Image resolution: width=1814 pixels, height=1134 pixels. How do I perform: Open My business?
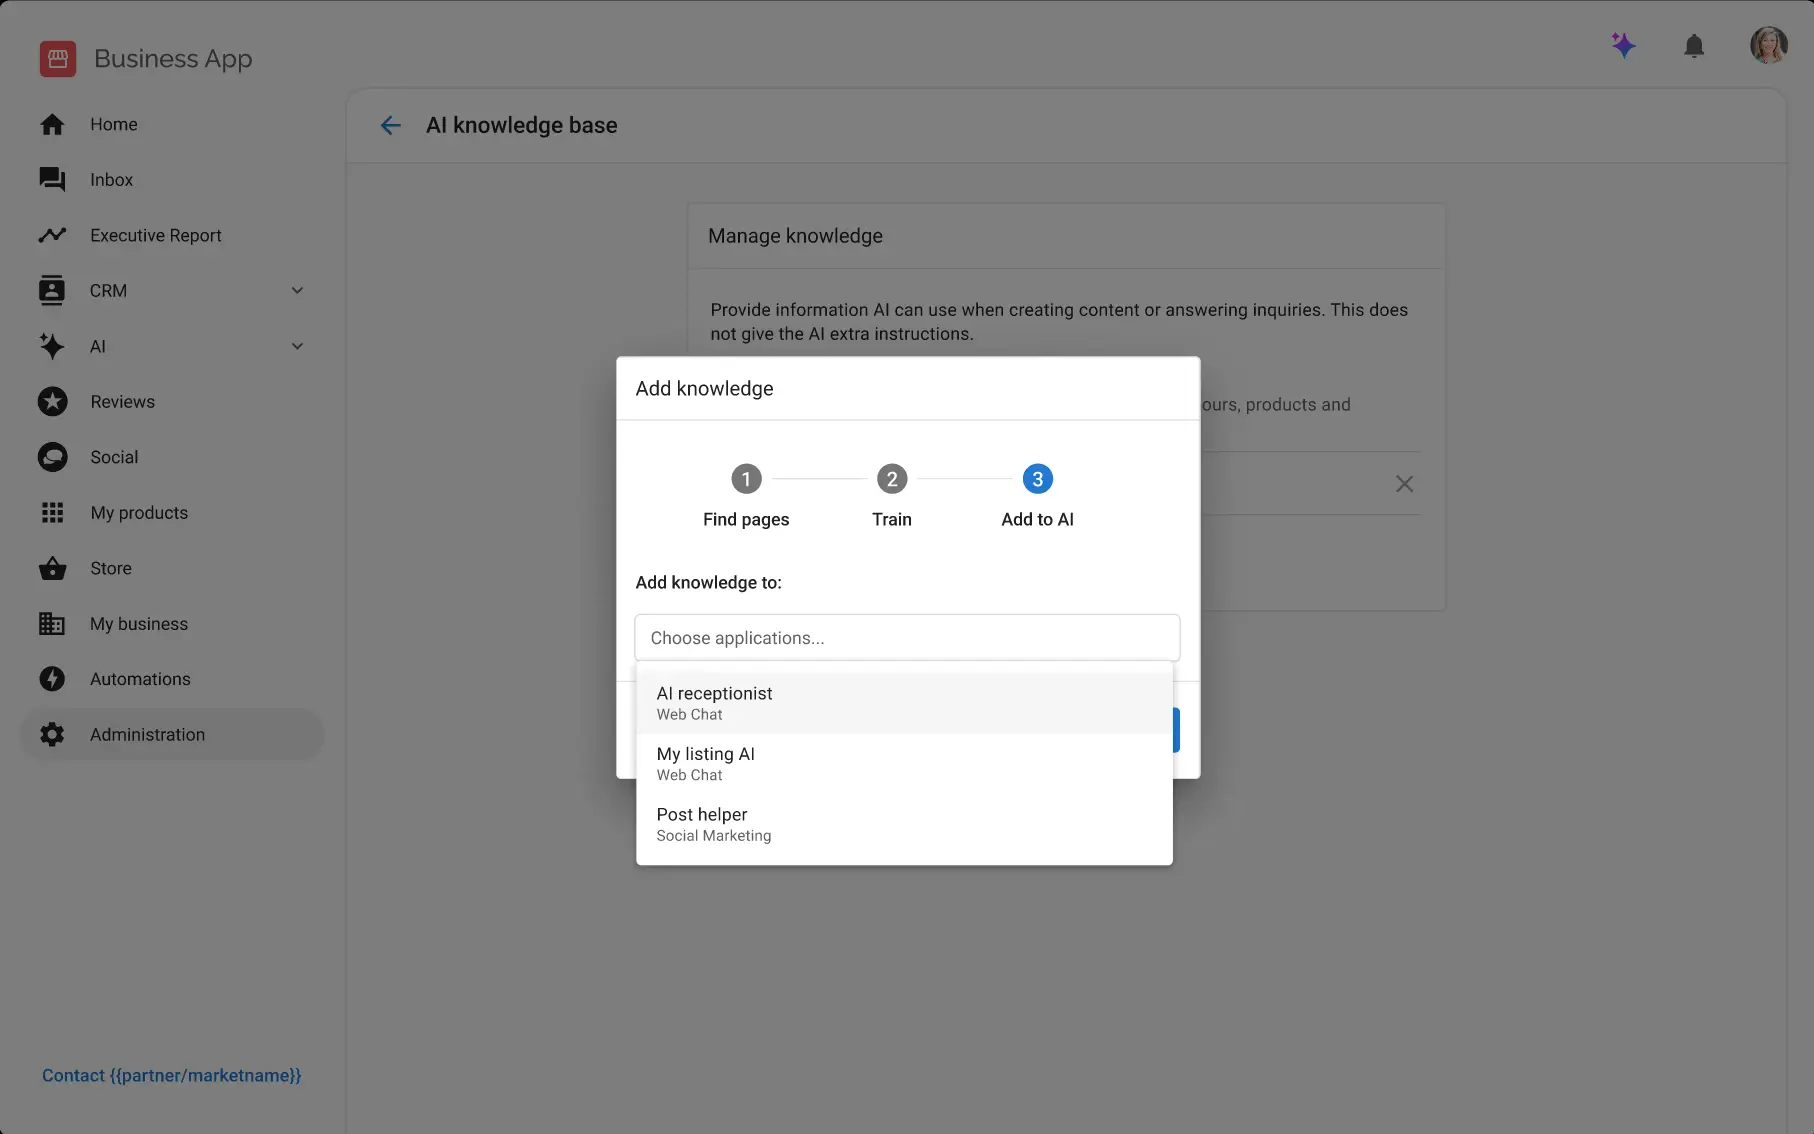coord(138,623)
